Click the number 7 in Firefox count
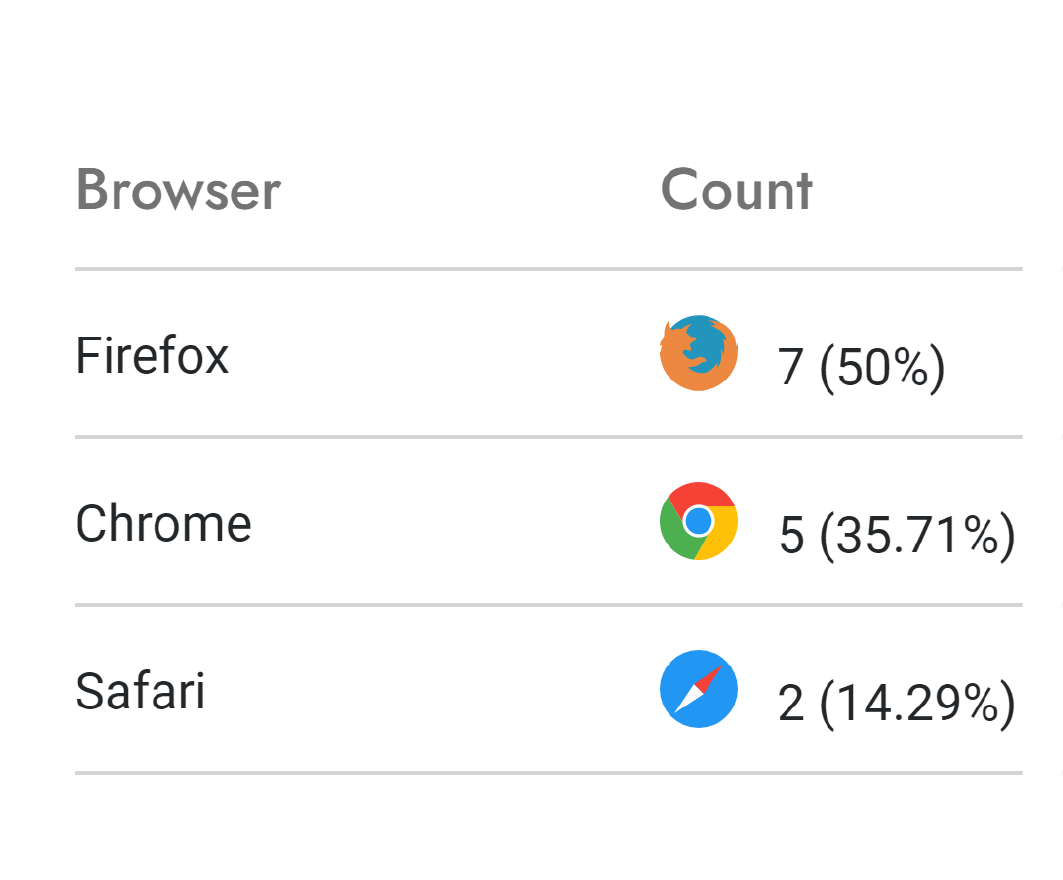The width and height of the screenshot is (1063, 880). (x=790, y=368)
